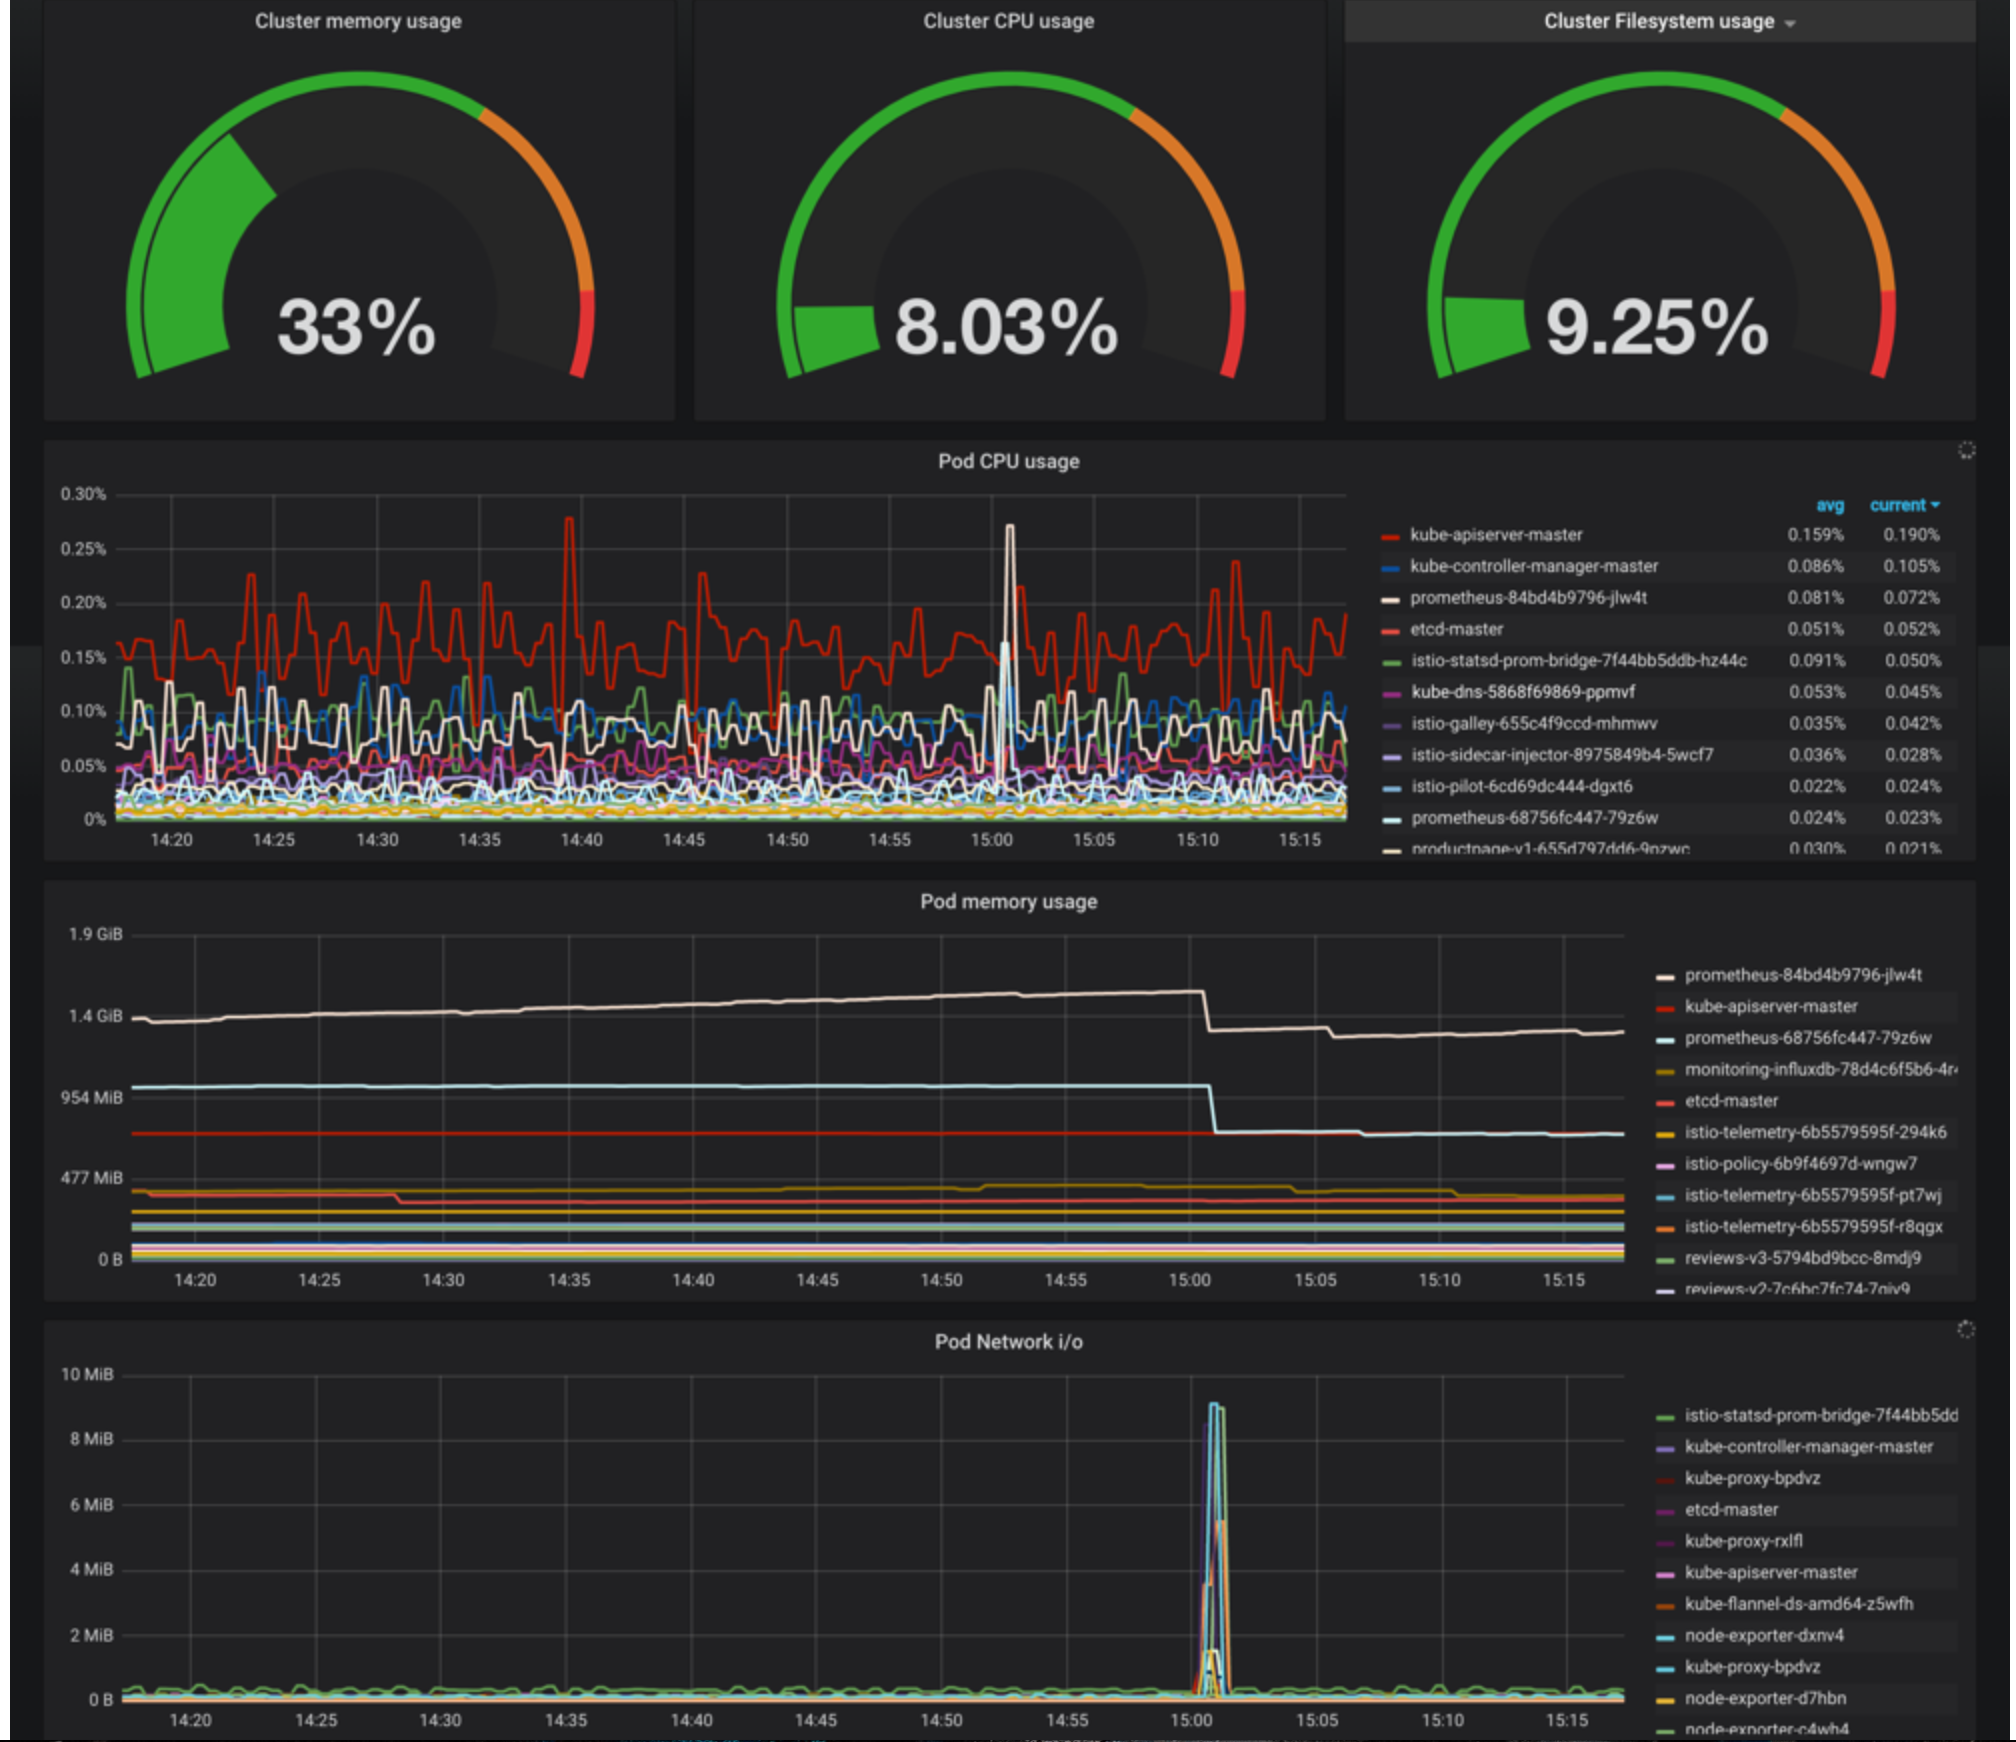Select prometheus-84bd4b9796-jlw4t in Pod memory legend
Image resolution: width=2016 pixels, height=1742 pixels.
point(1803,975)
